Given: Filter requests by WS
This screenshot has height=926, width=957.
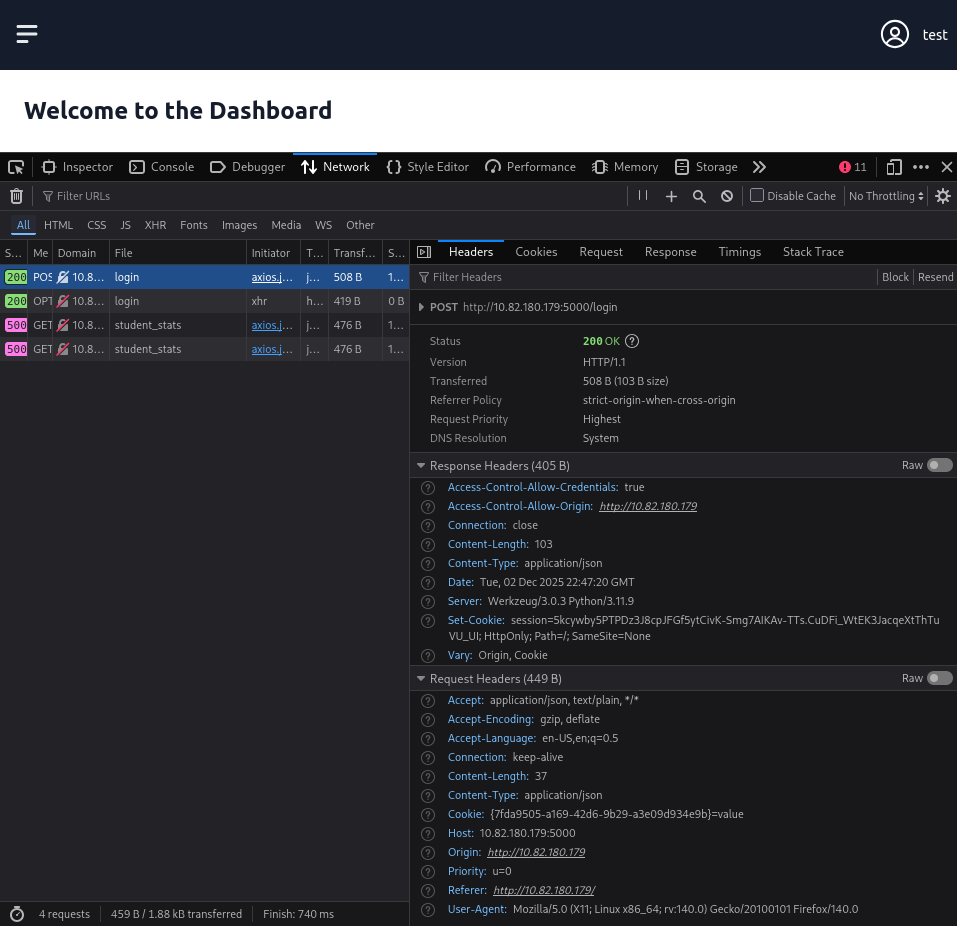Looking at the screenshot, I should tap(323, 225).
